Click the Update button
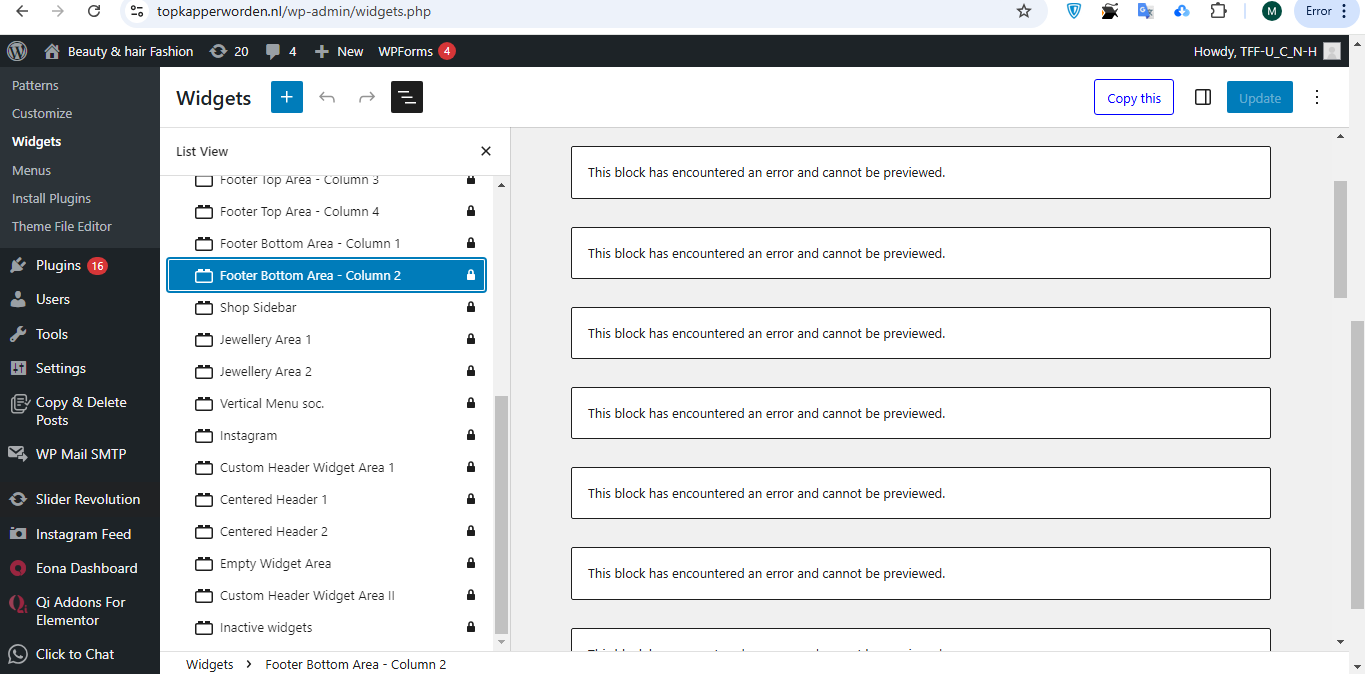Viewport: 1365px width, 674px height. 1260,98
